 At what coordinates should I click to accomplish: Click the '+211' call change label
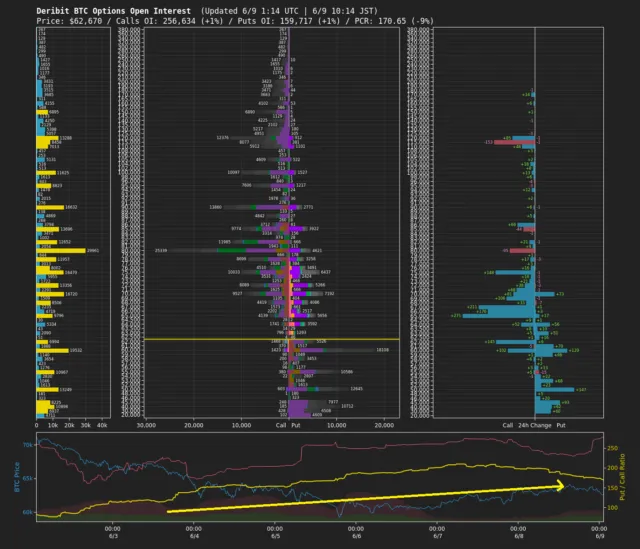[x=472, y=307]
